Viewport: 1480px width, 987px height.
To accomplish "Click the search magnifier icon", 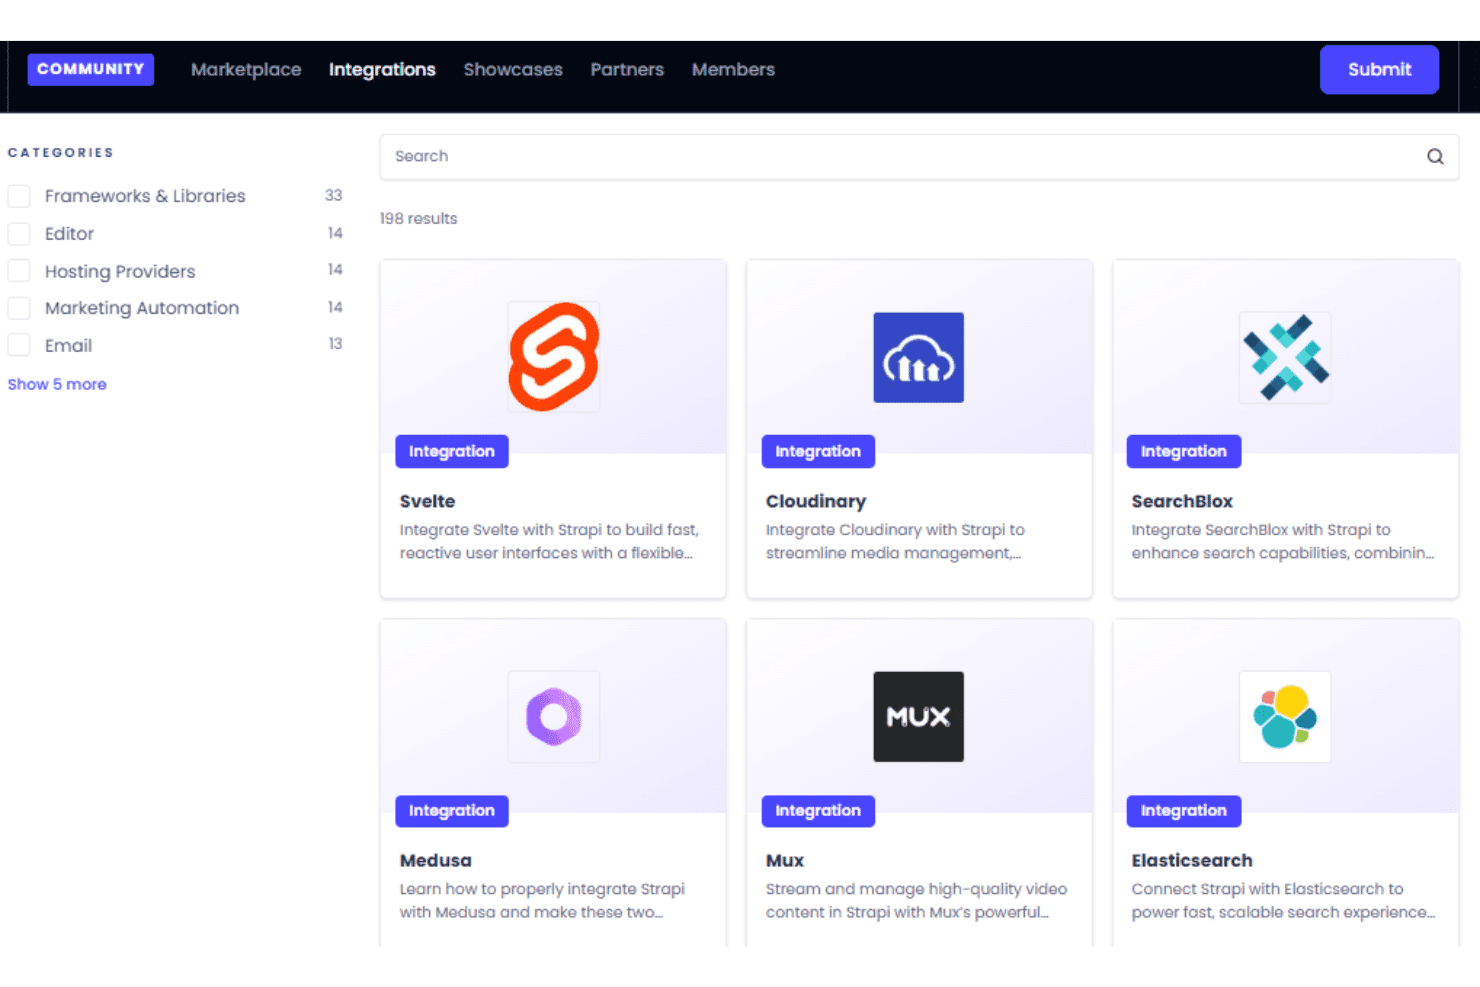I will 1435,156.
